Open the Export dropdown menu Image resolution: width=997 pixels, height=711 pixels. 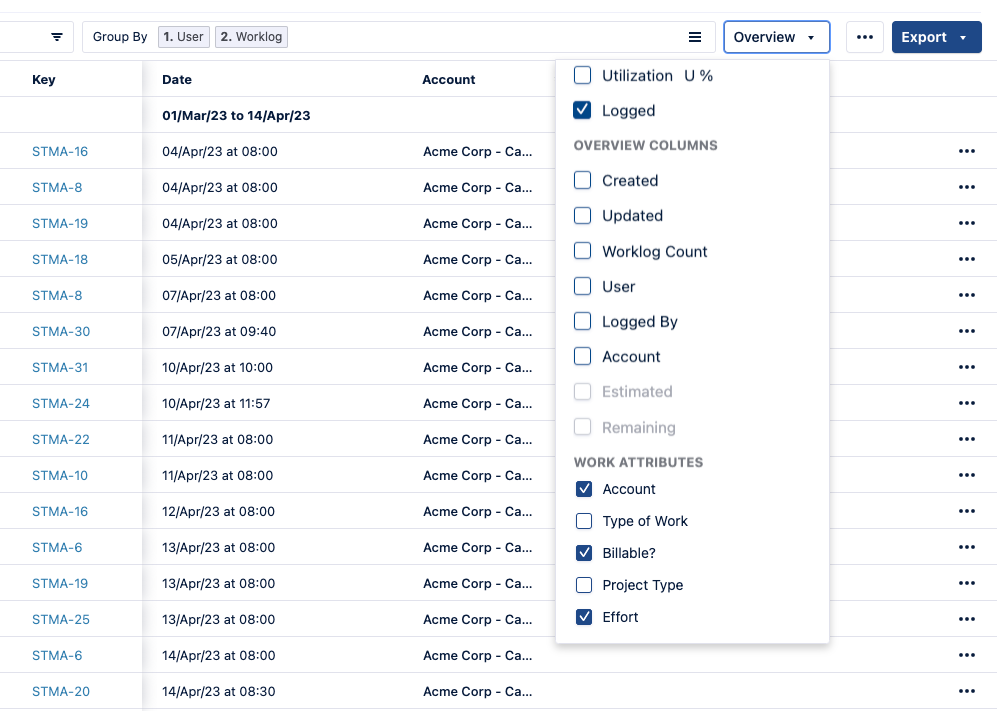pyautogui.click(x=936, y=37)
